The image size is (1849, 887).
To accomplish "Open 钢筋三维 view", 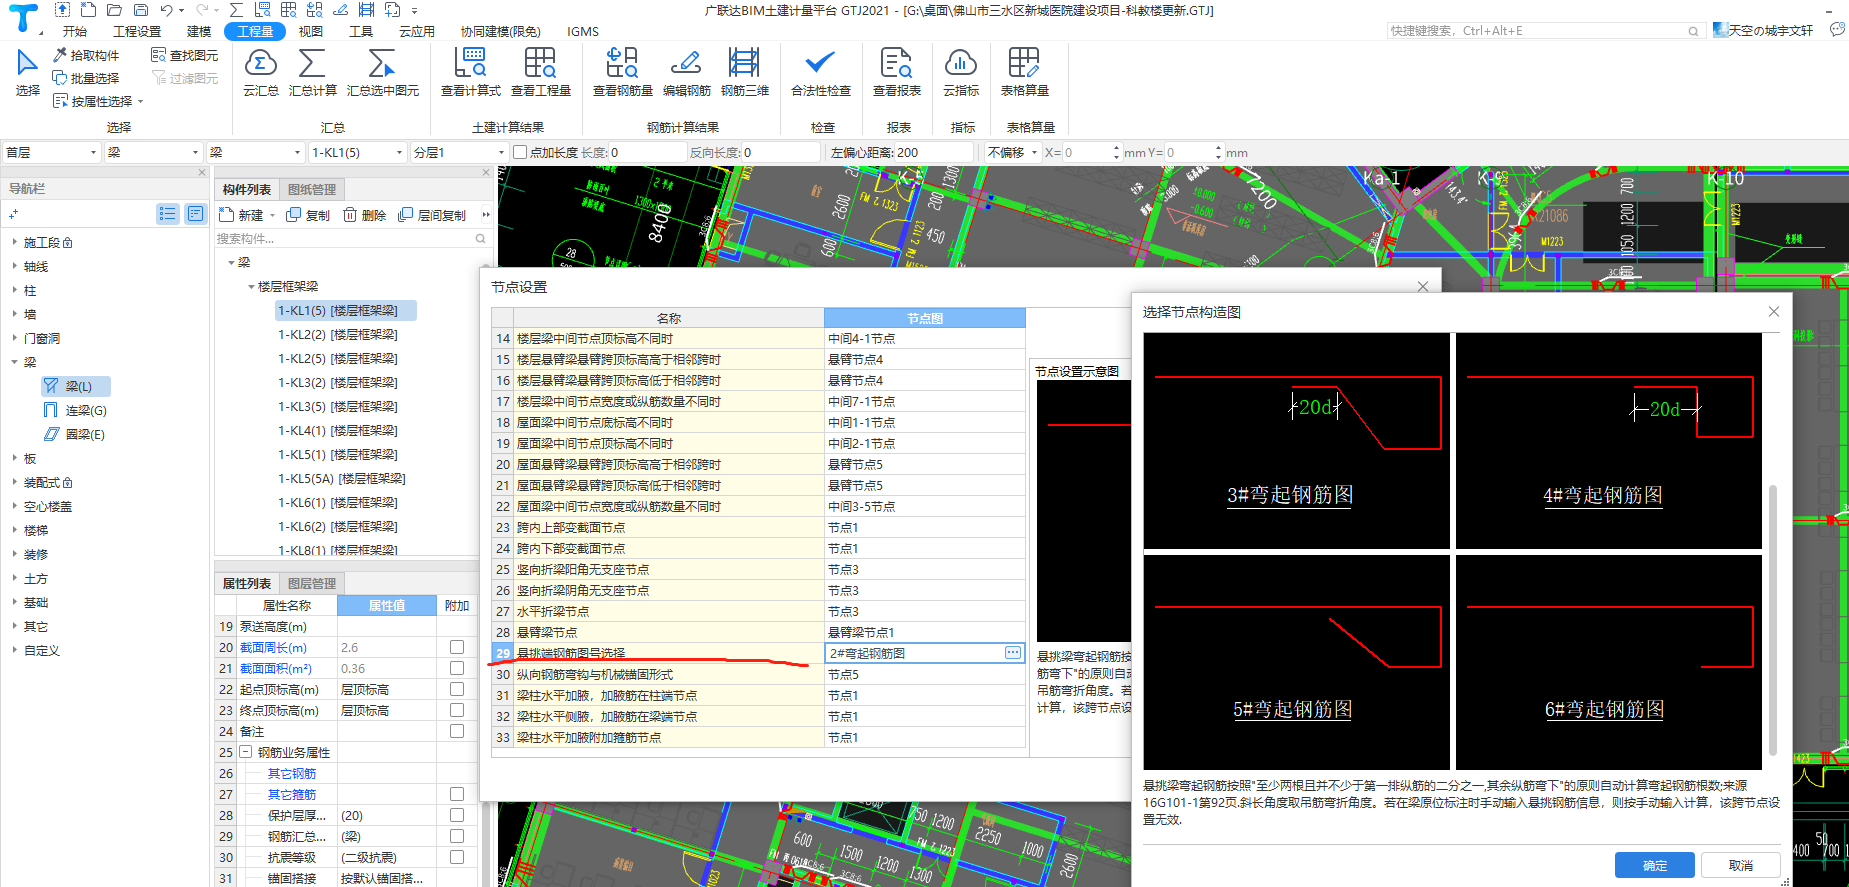I will pyautogui.click(x=745, y=72).
